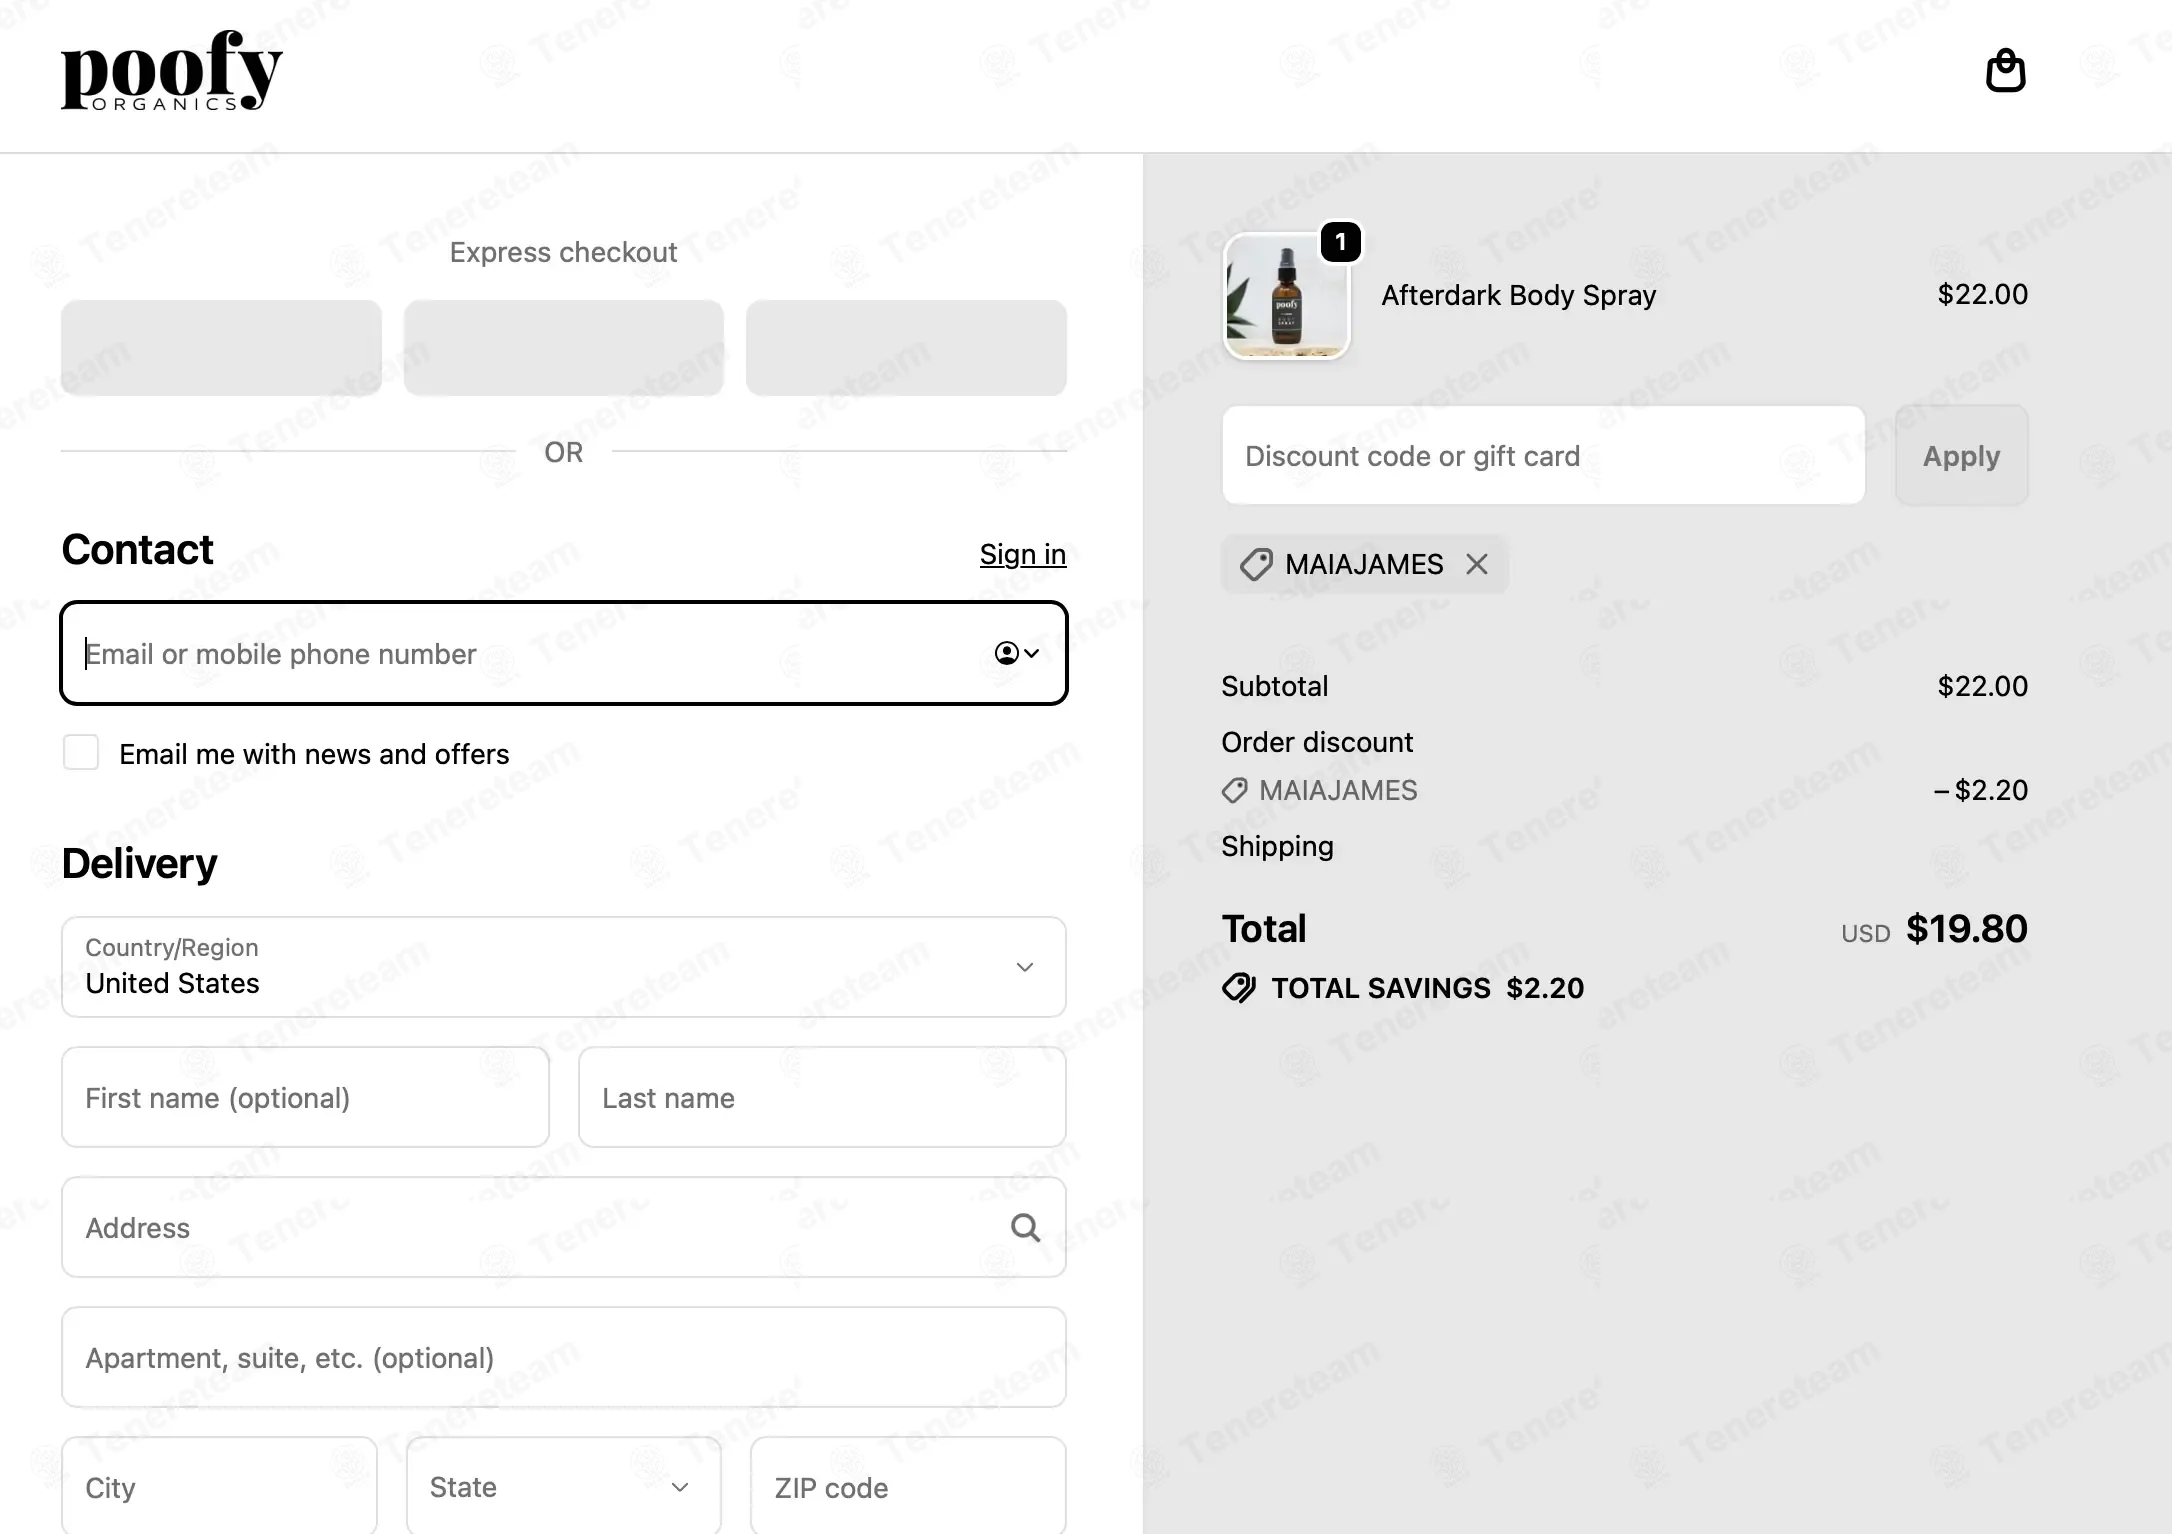The image size is (2172, 1534).
Task: Open the shopping bag cart icon
Action: pyautogui.click(x=2005, y=70)
